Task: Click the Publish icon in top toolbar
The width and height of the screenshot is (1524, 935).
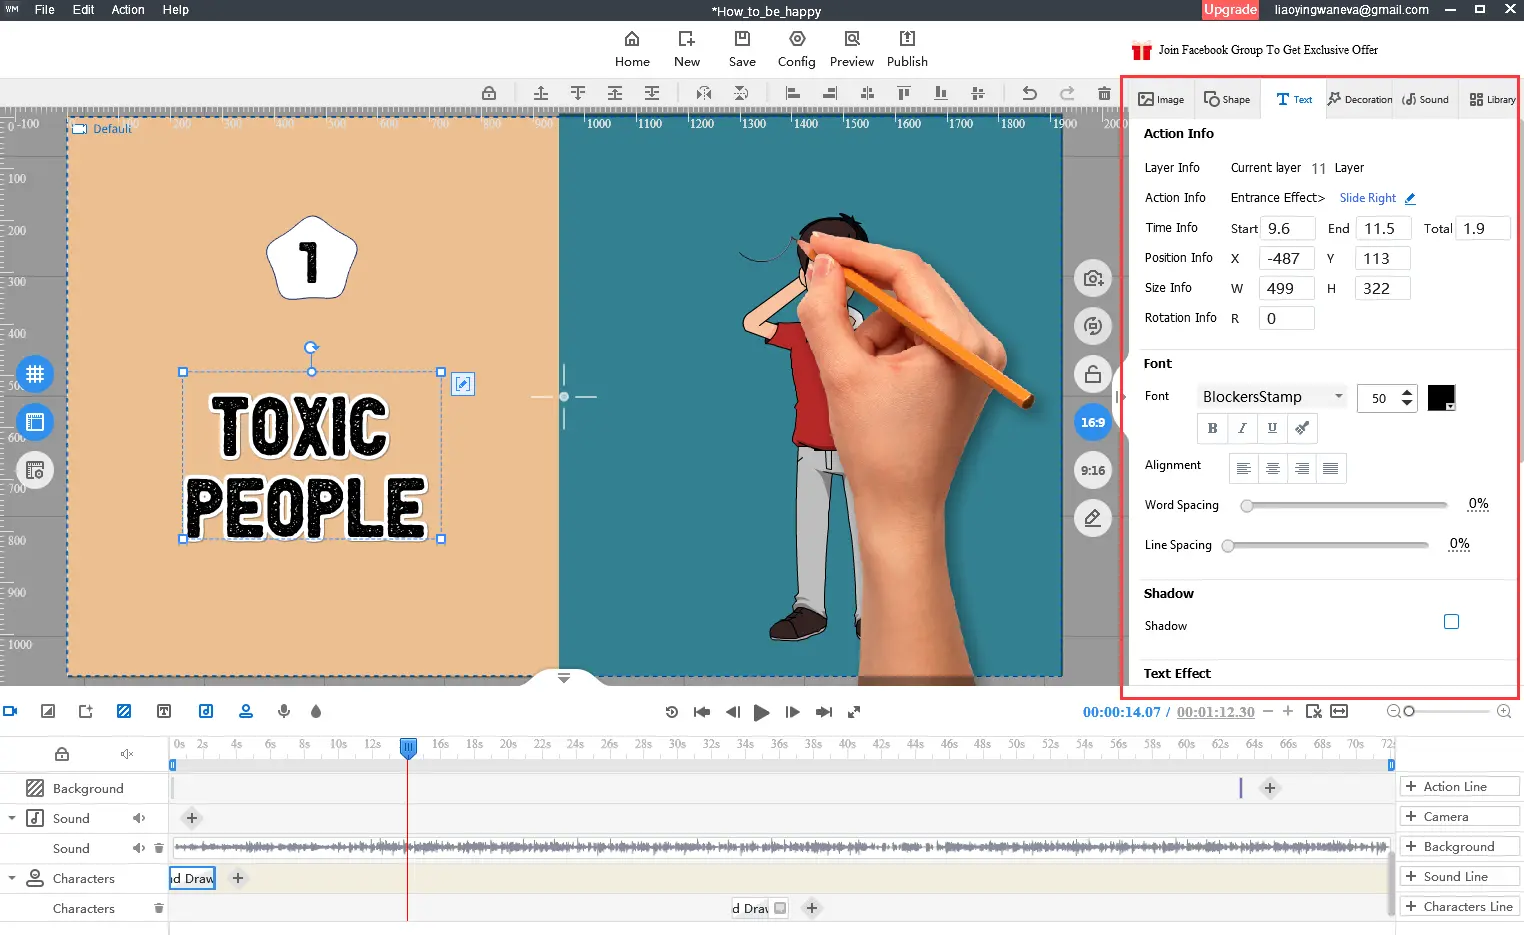Action: click(907, 48)
